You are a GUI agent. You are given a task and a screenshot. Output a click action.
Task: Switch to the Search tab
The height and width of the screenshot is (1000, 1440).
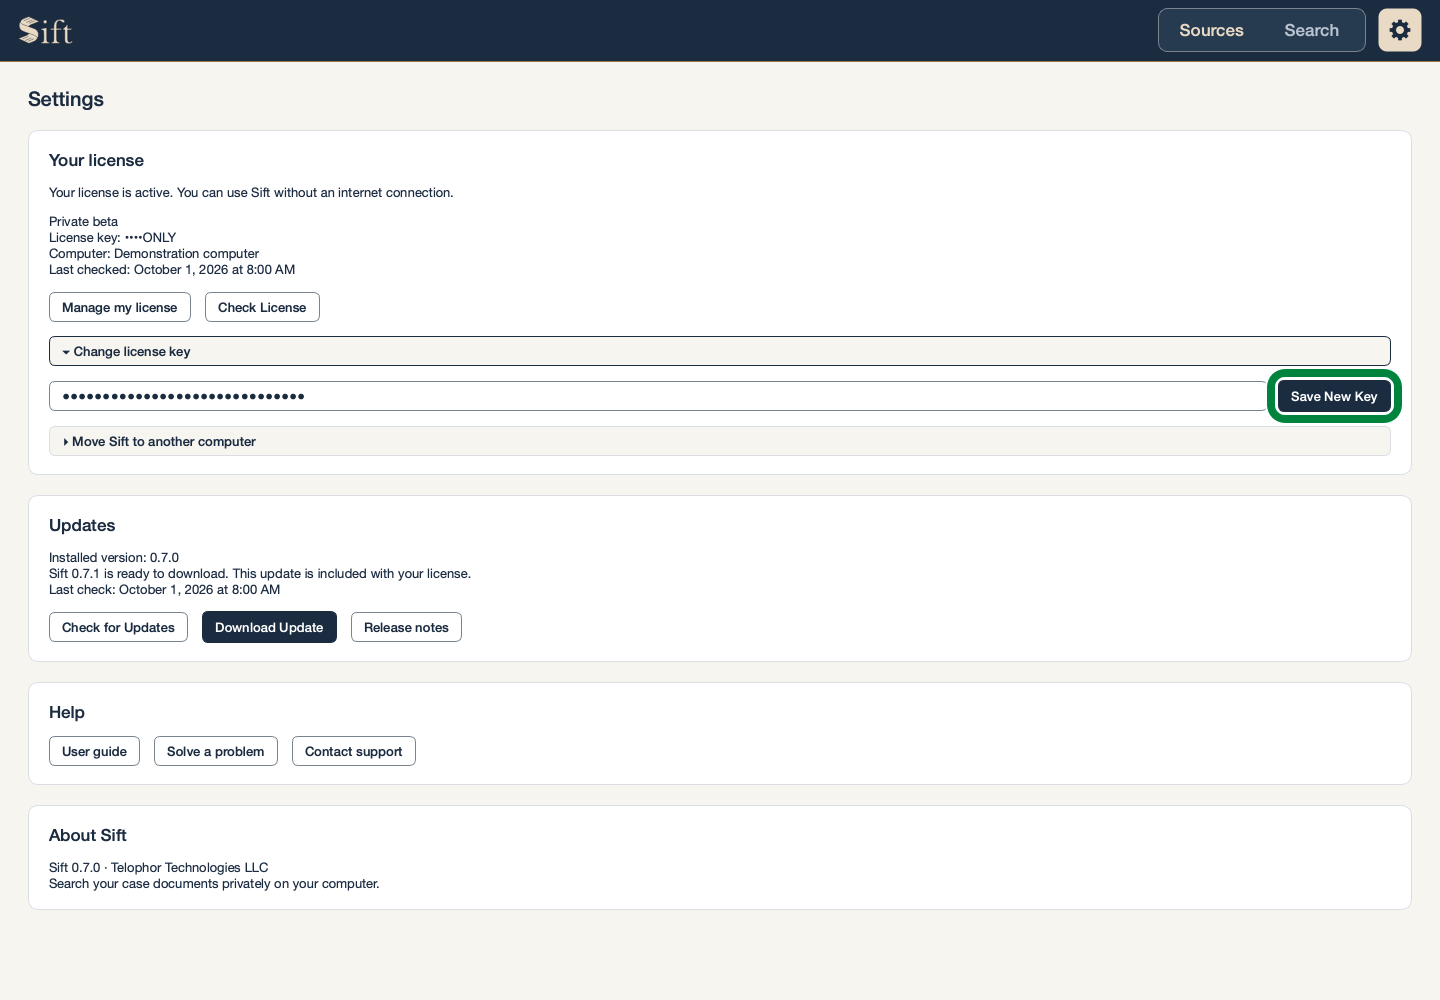tap(1311, 30)
